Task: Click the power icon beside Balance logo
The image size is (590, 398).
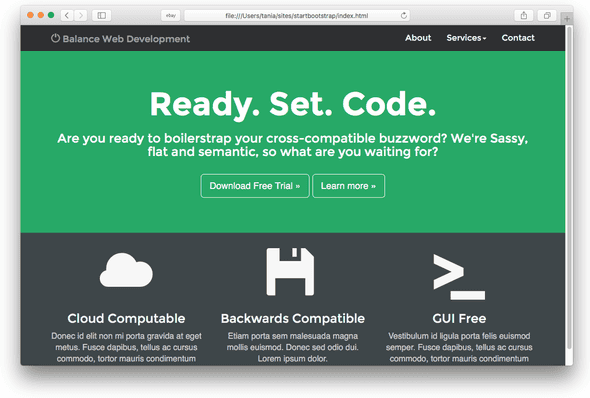Action: [x=55, y=38]
